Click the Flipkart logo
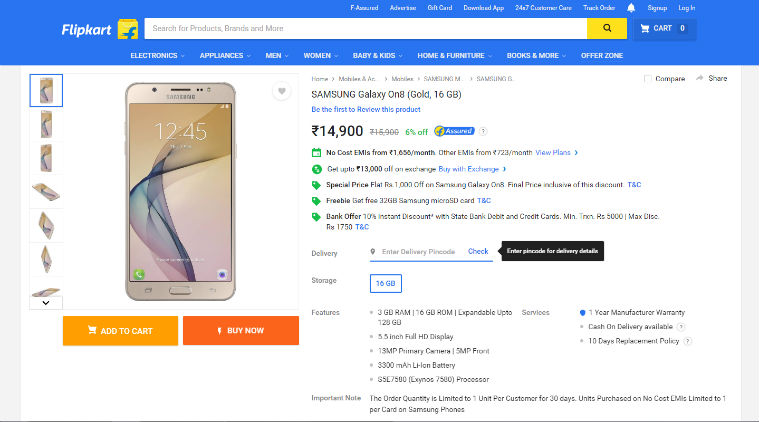The width and height of the screenshot is (759, 422). [100, 30]
